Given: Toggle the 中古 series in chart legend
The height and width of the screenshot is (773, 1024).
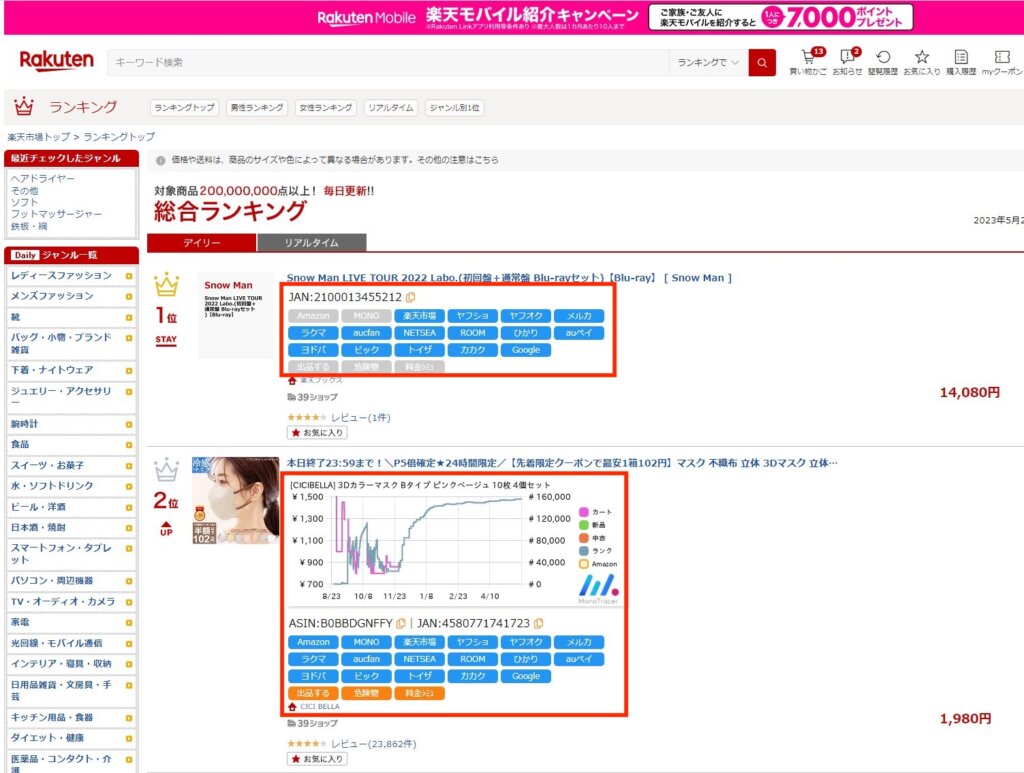Looking at the screenshot, I should point(592,538).
